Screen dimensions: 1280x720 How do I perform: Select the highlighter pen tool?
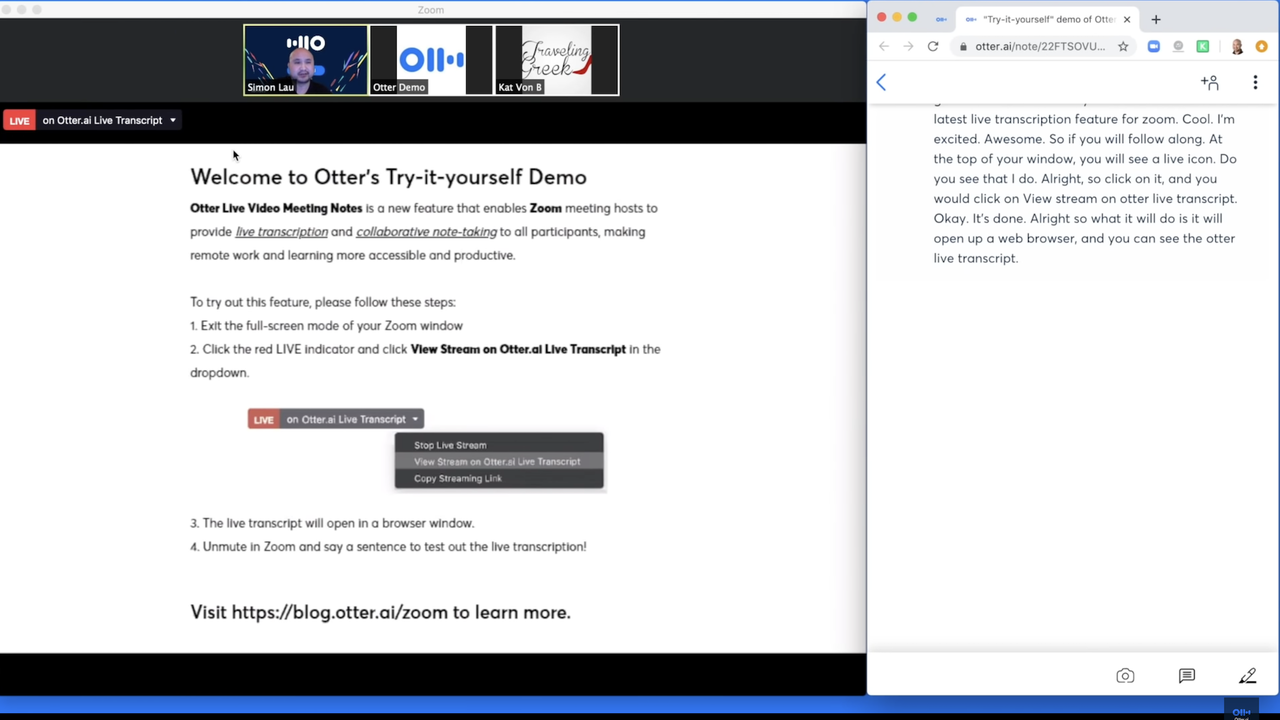[1247, 676]
